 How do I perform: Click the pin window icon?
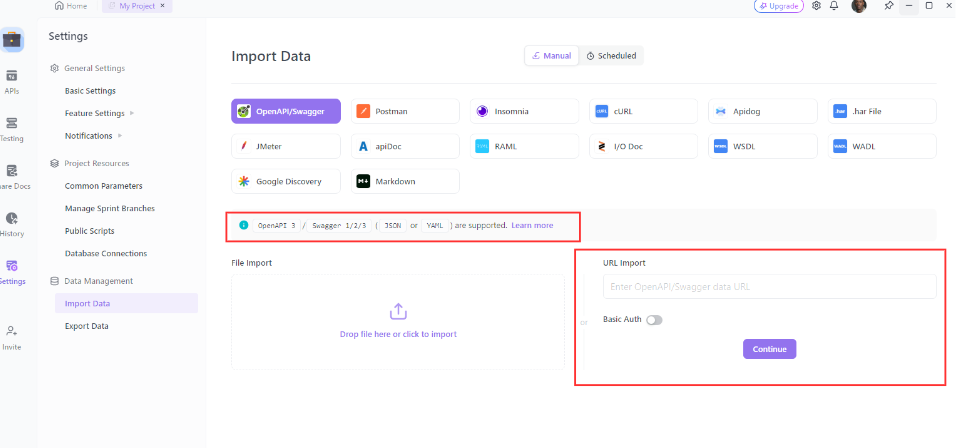[888, 6]
